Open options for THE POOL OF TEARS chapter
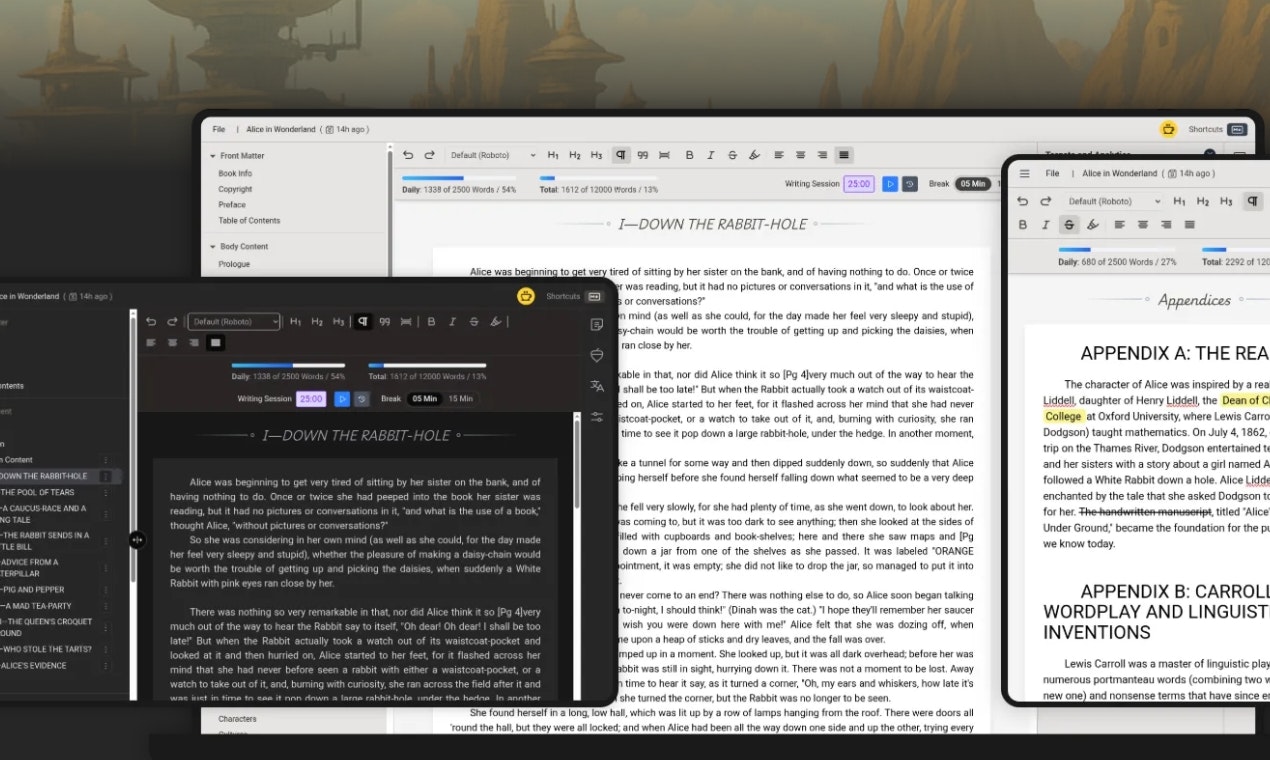The image size is (1270, 760). click(106, 492)
